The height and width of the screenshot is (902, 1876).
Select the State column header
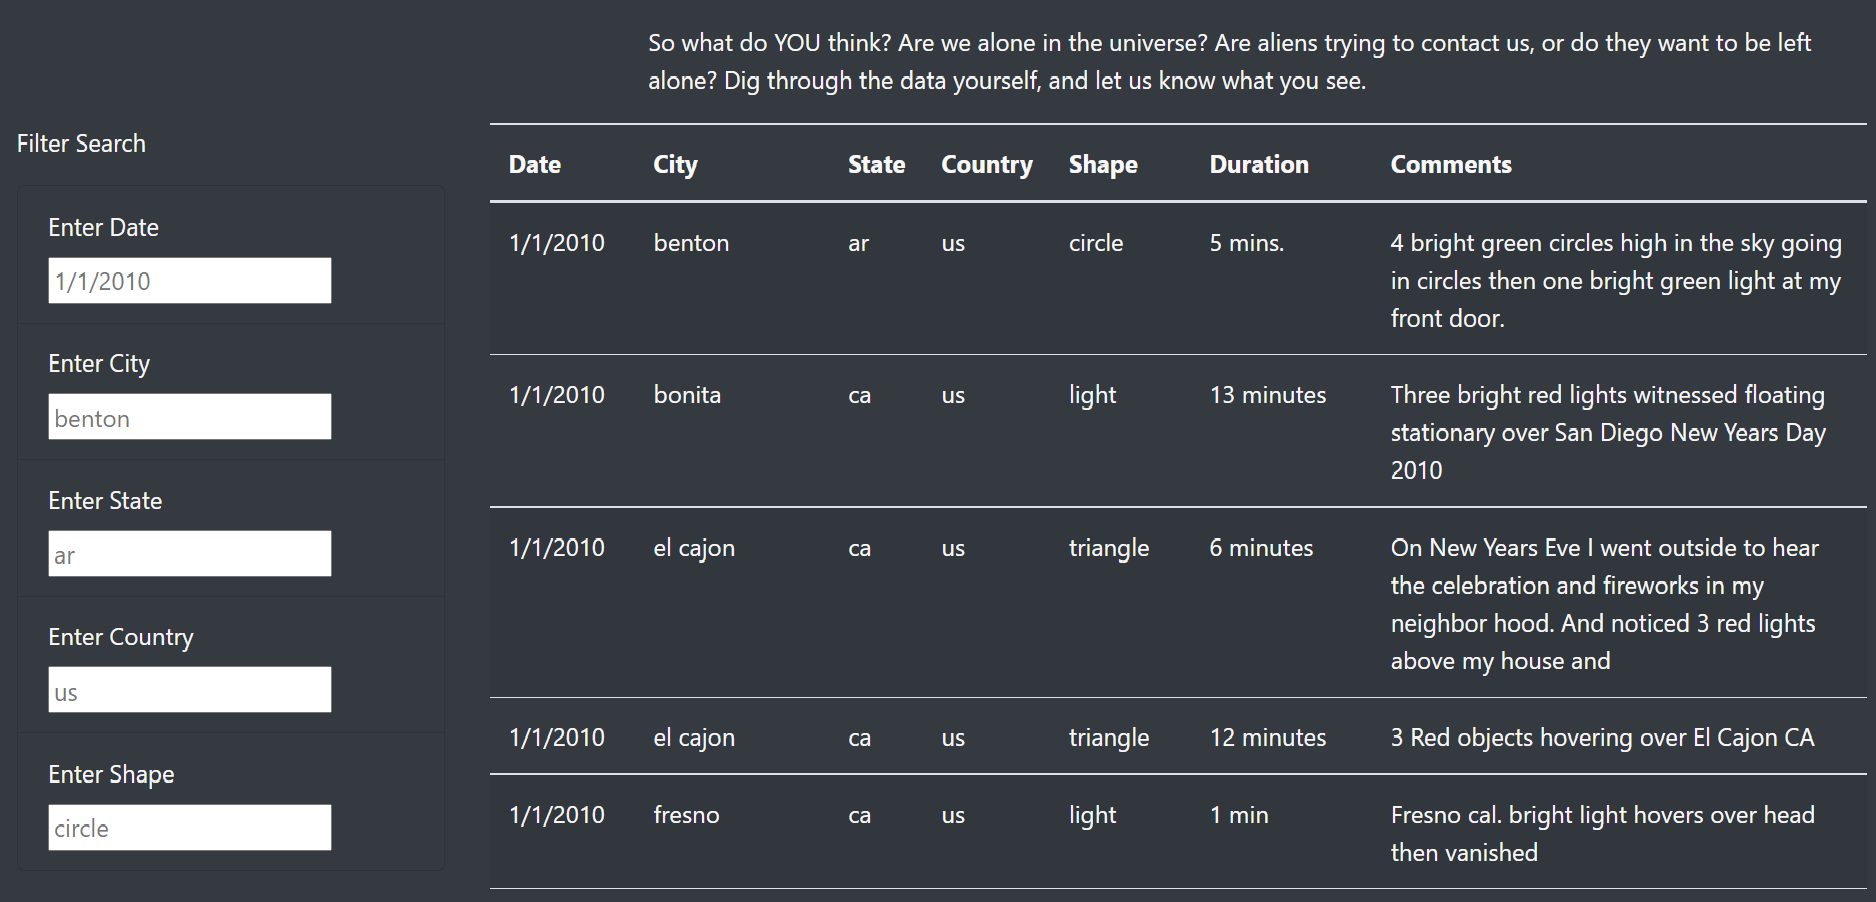click(876, 165)
